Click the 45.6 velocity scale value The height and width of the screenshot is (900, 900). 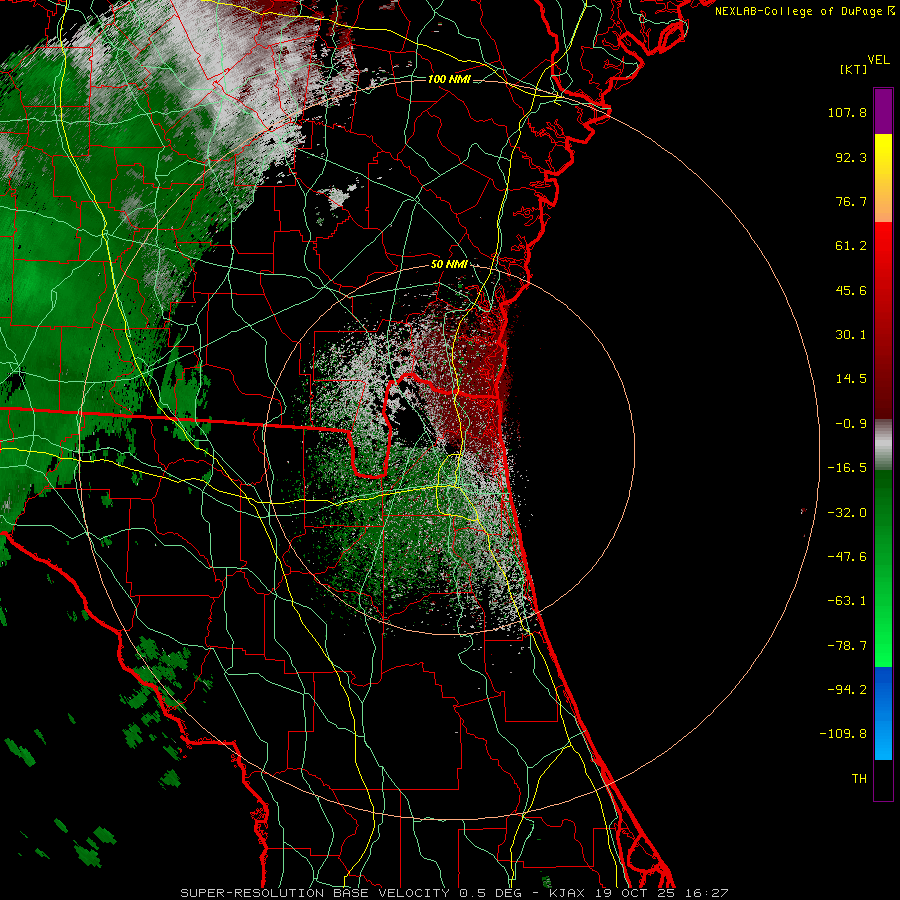[x=851, y=290]
